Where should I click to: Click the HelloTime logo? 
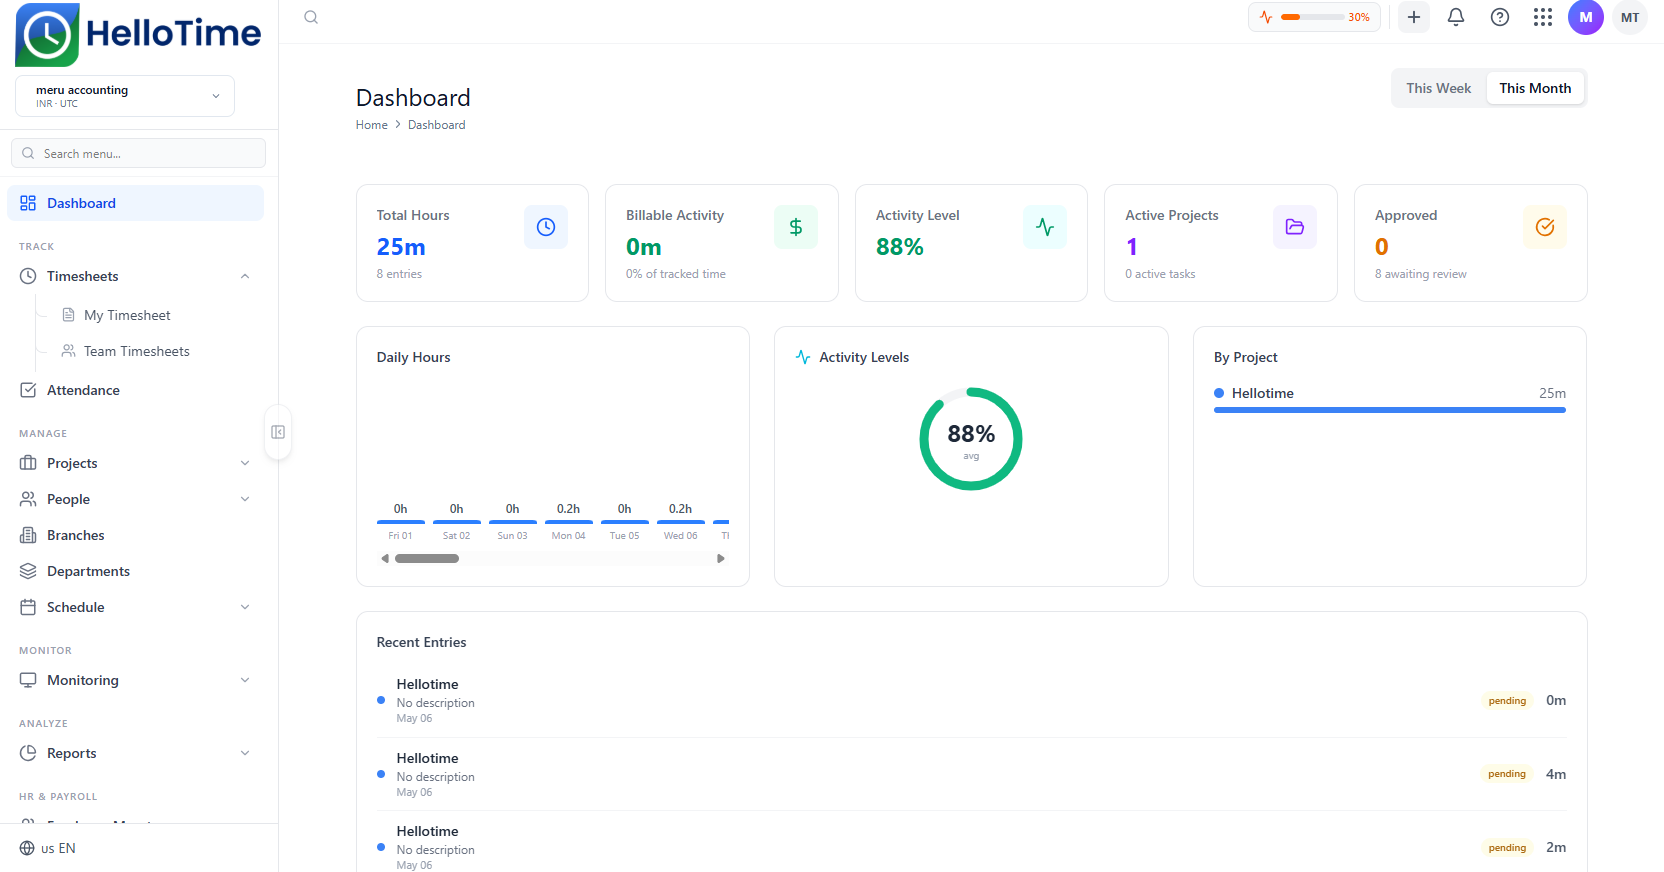point(138,35)
